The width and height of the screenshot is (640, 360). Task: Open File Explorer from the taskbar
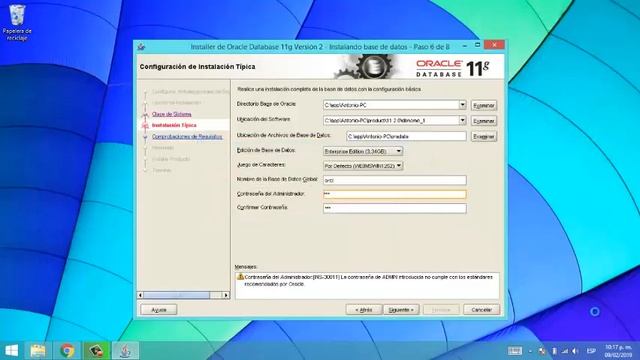38,351
